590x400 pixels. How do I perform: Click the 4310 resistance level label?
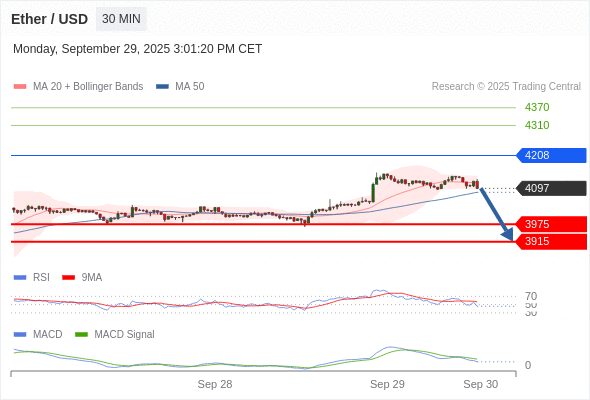pyautogui.click(x=537, y=125)
